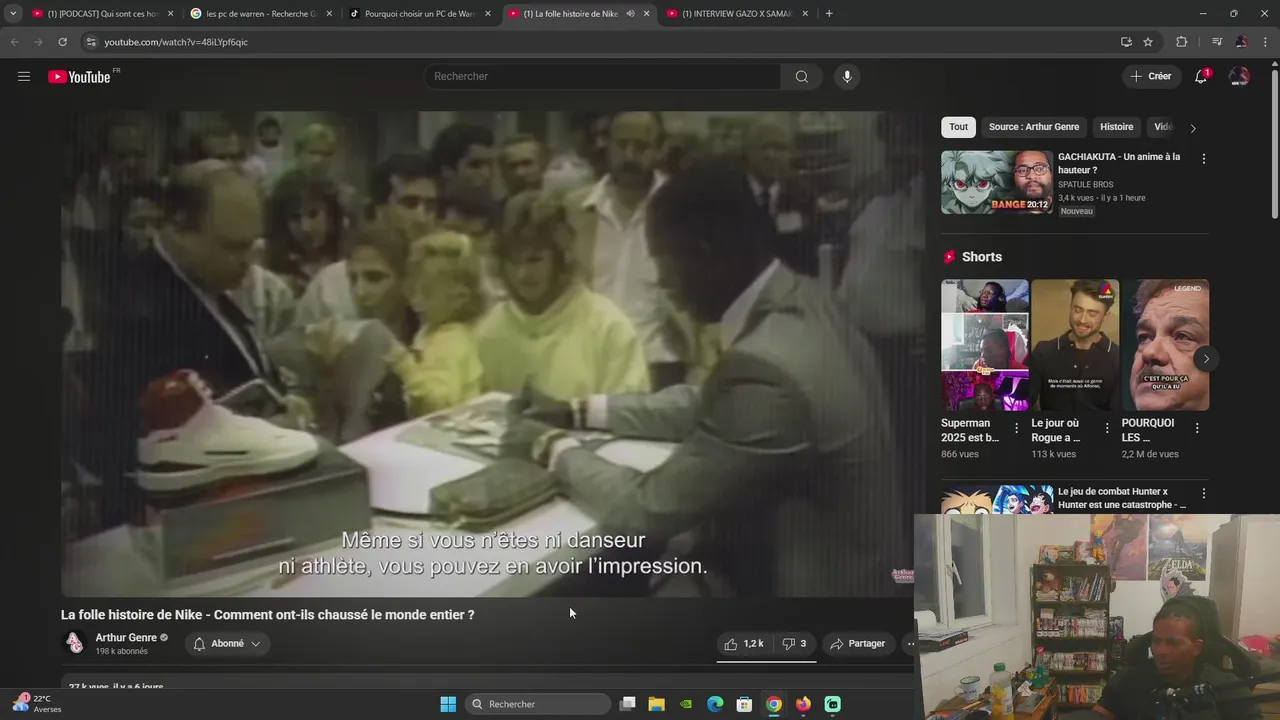
Task: Switch to INTERVIEW GAZO X SAMAK tab
Action: click(736, 14)
